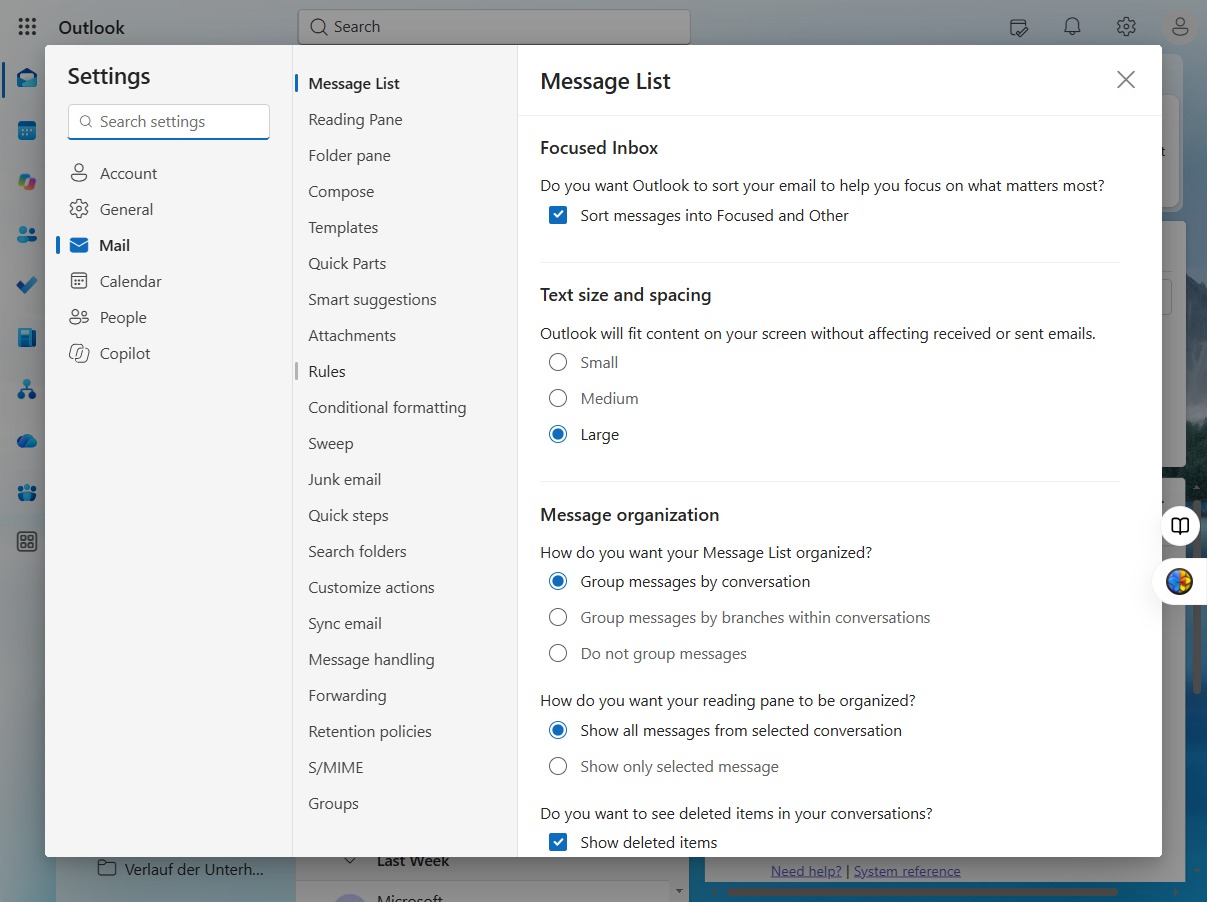Viewport: 1207px width, 902px height.
Task: Open the Mail app in the left rail
Action: (x=27, y=79)
